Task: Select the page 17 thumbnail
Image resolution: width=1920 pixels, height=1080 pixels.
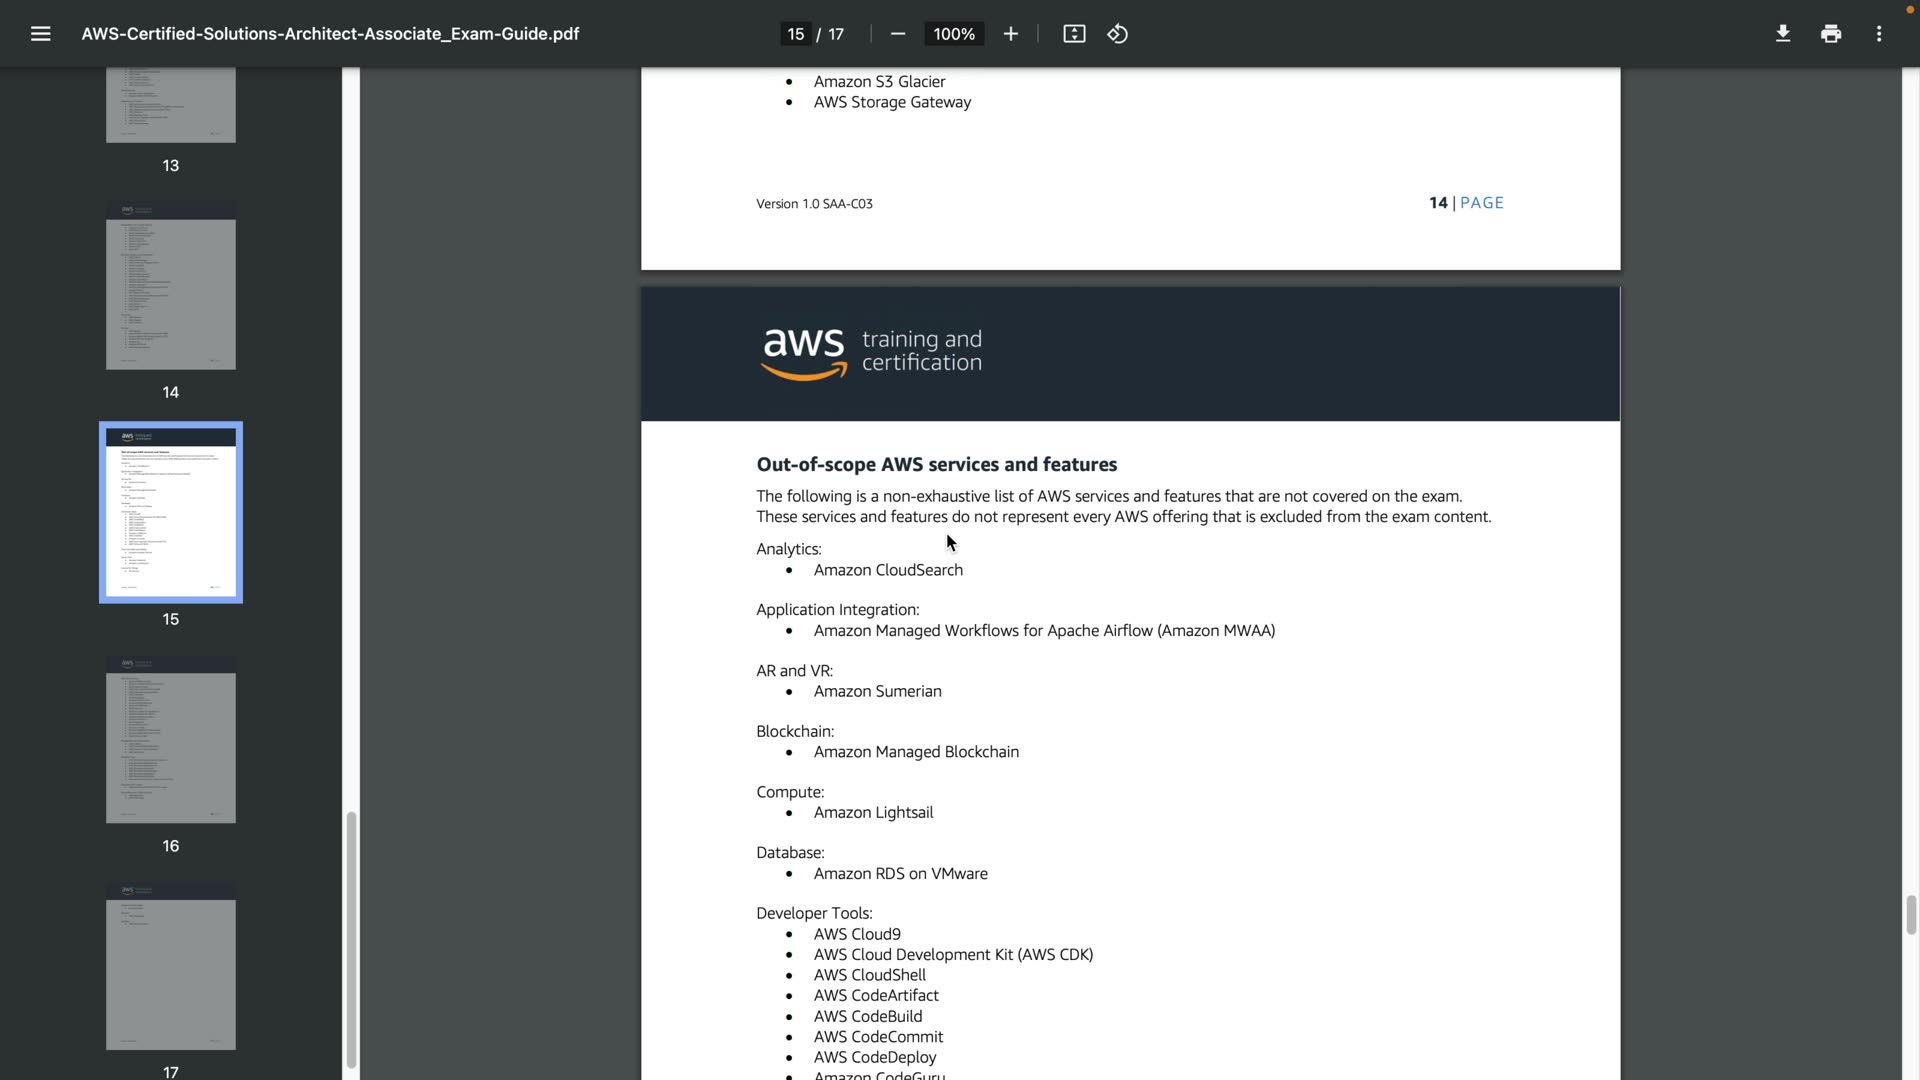Action: 171,966
